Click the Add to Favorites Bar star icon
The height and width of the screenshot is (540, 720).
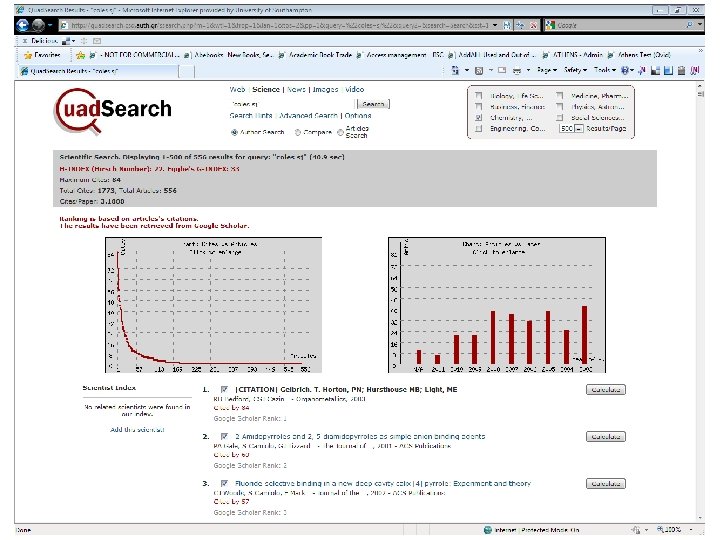(81, 55)
